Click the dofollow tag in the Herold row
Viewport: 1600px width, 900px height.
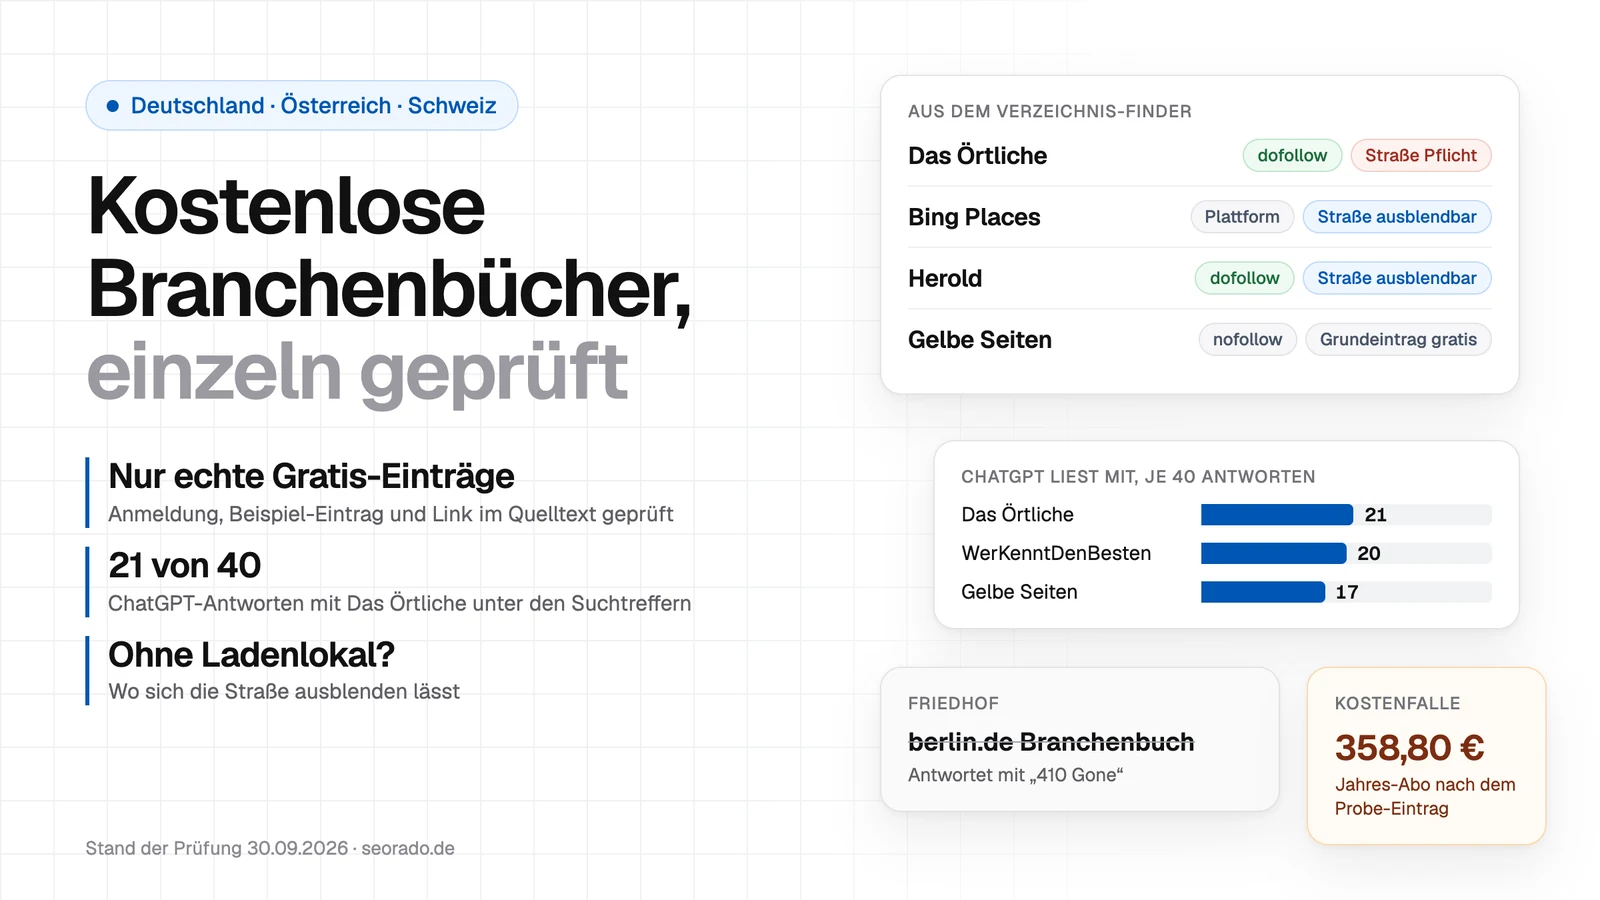coord(1244,278)
